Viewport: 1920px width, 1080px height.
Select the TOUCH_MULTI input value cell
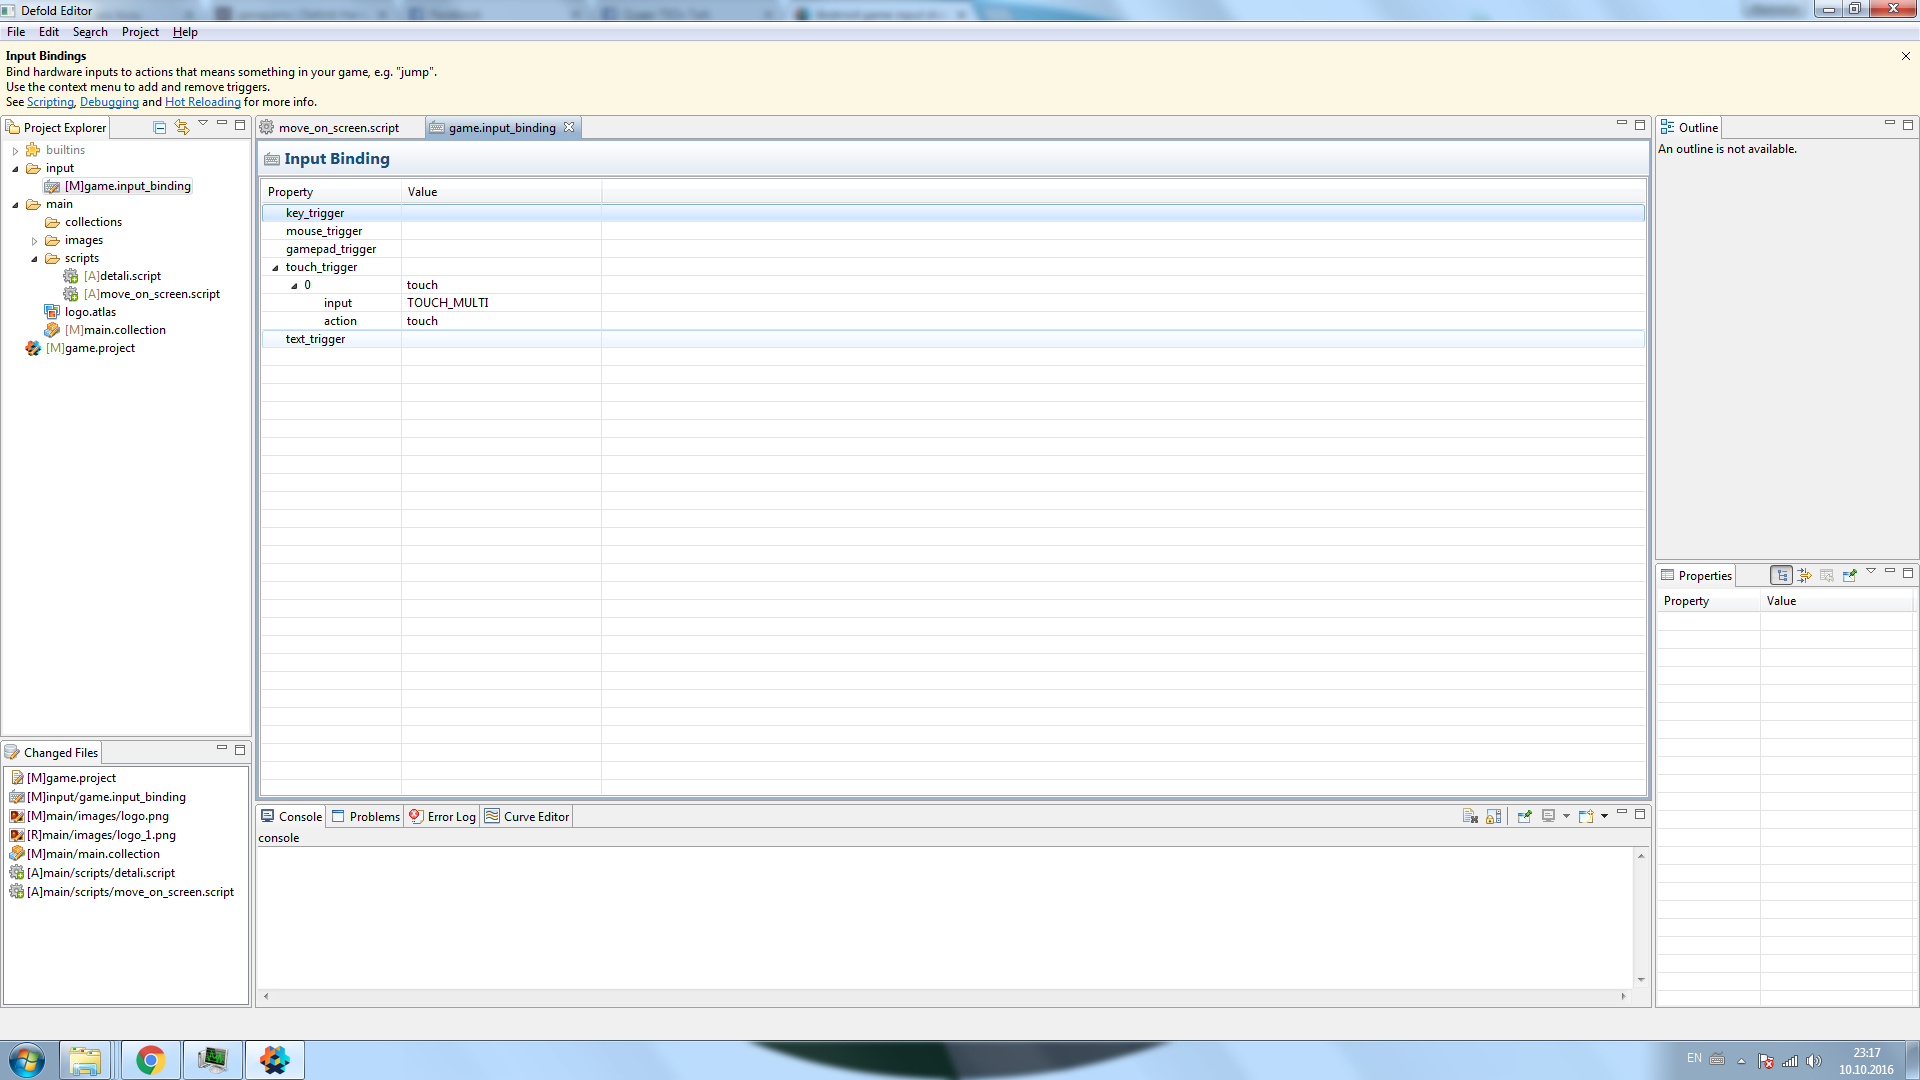(x=447, y=303)
